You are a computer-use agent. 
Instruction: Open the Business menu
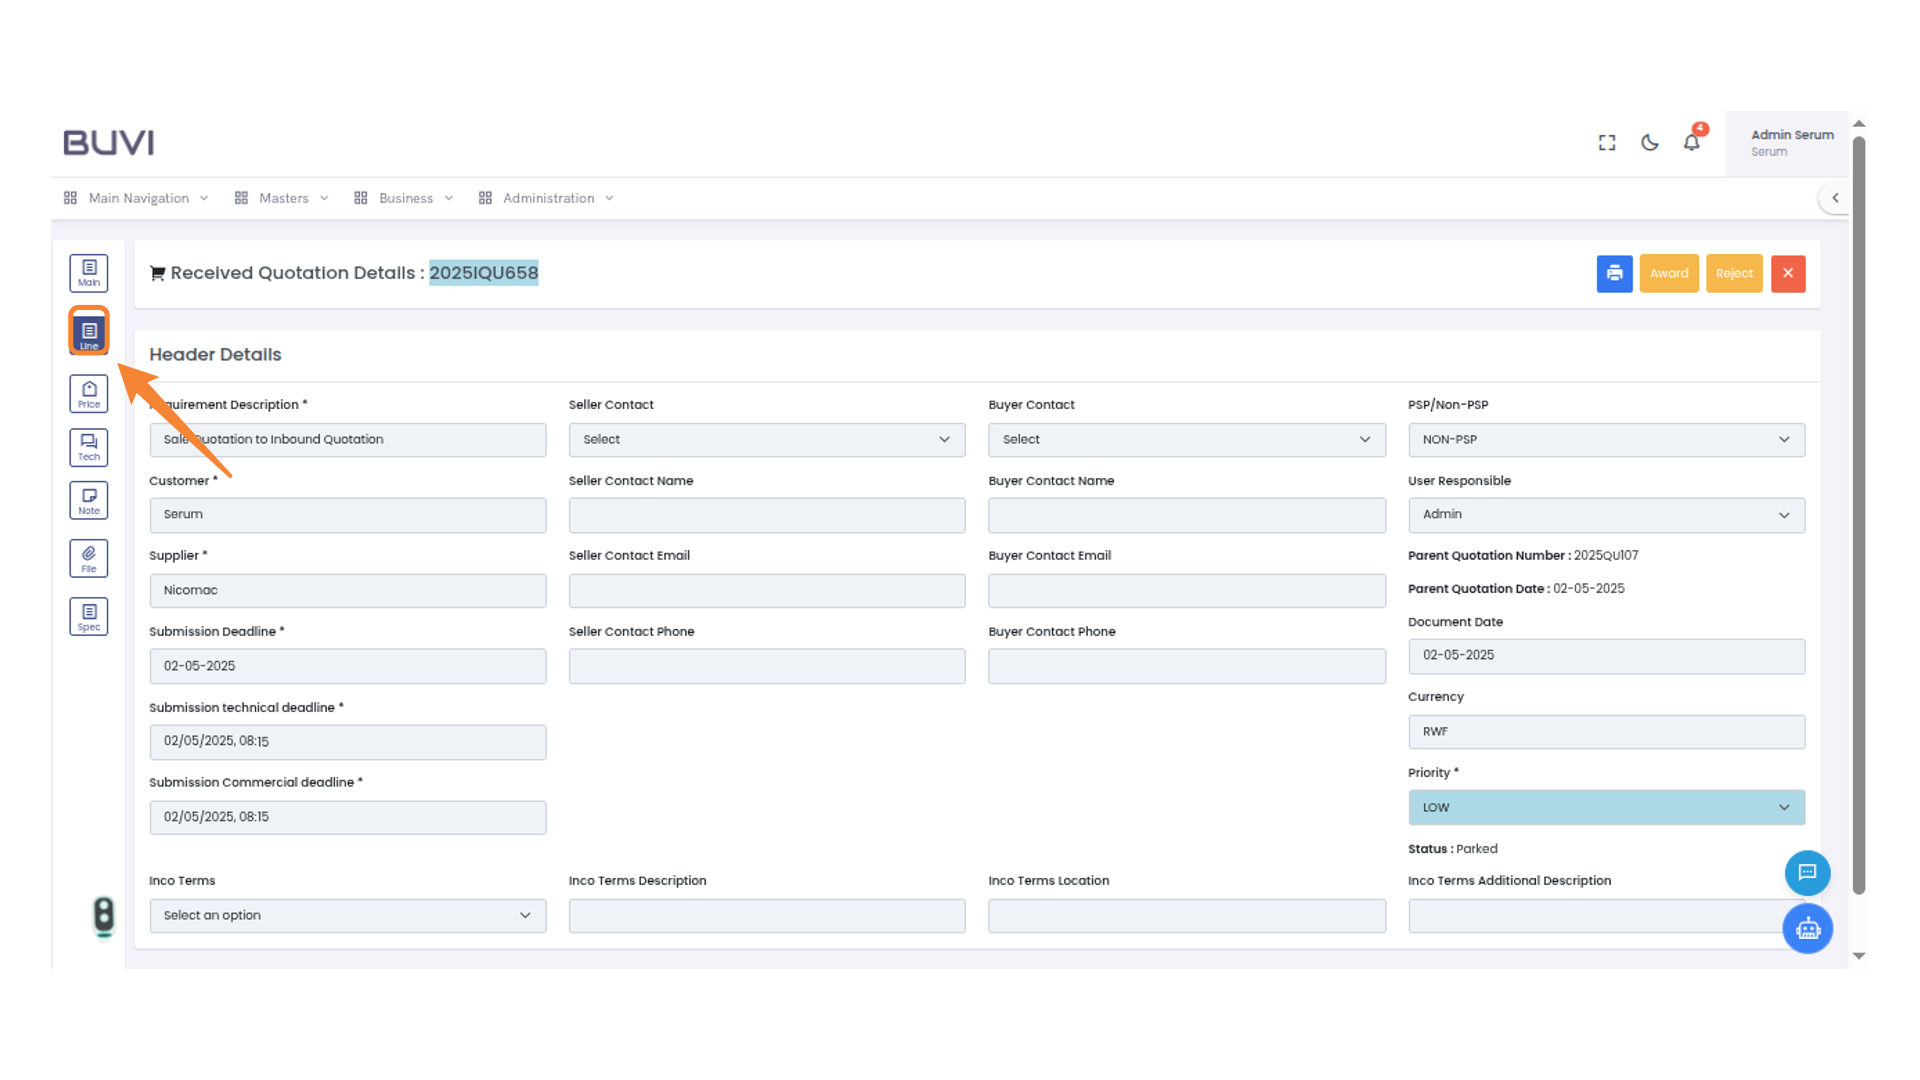pos(405,198)
